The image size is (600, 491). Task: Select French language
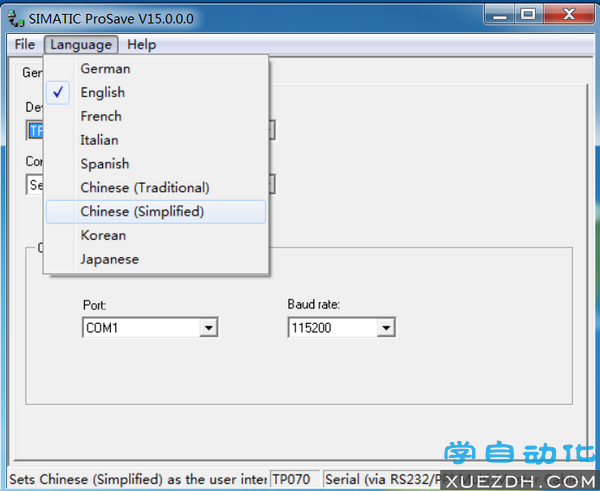[x=156, y=116]
